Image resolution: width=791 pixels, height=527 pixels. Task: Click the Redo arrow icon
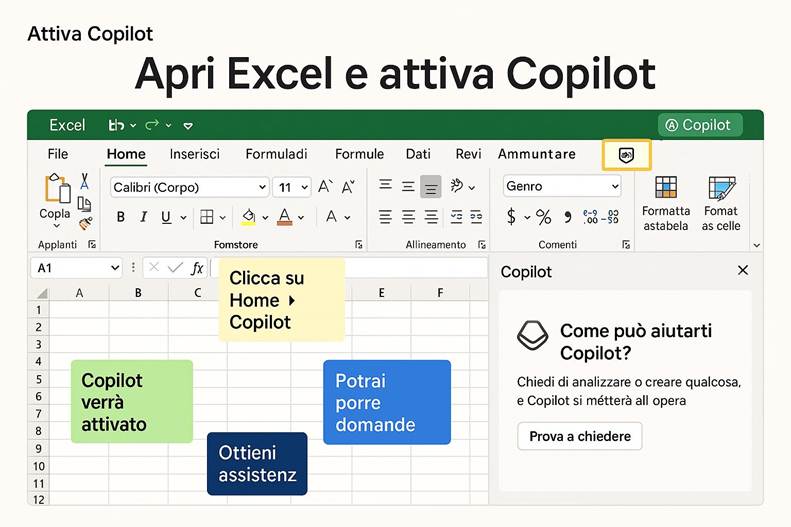tap(152, 125)
